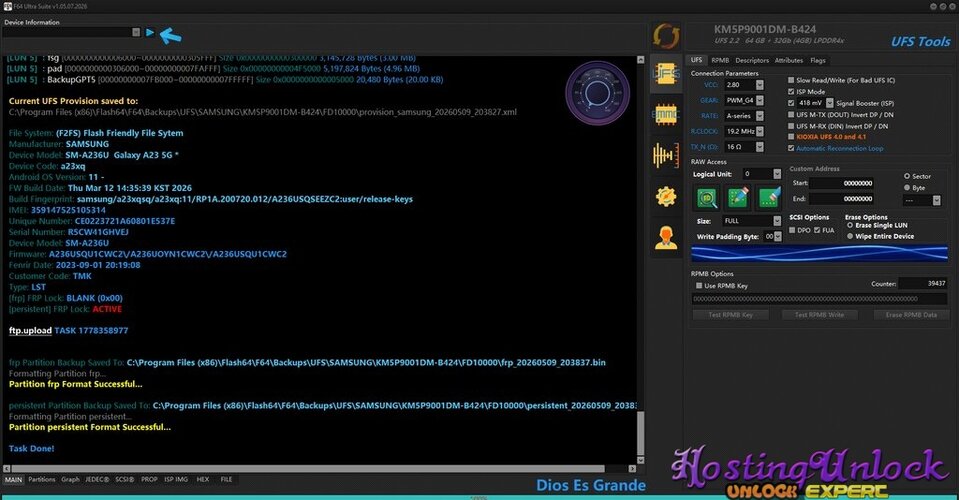The image size is (959, 500).
Task: Open the Write Padding Byte dropdown
Action: (x=778, y=237)
